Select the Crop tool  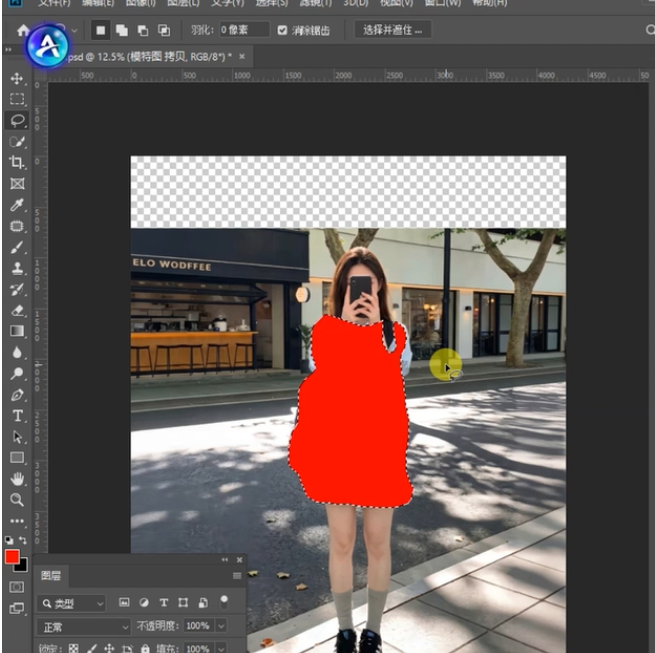coord(17,162)
